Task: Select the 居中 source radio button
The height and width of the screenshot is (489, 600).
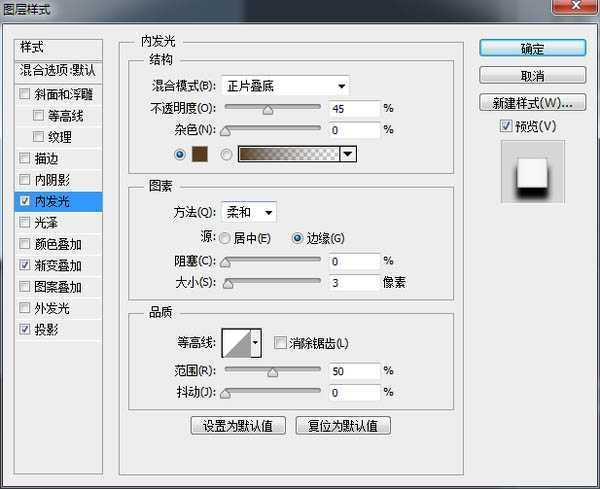Action: pos(224,238)
